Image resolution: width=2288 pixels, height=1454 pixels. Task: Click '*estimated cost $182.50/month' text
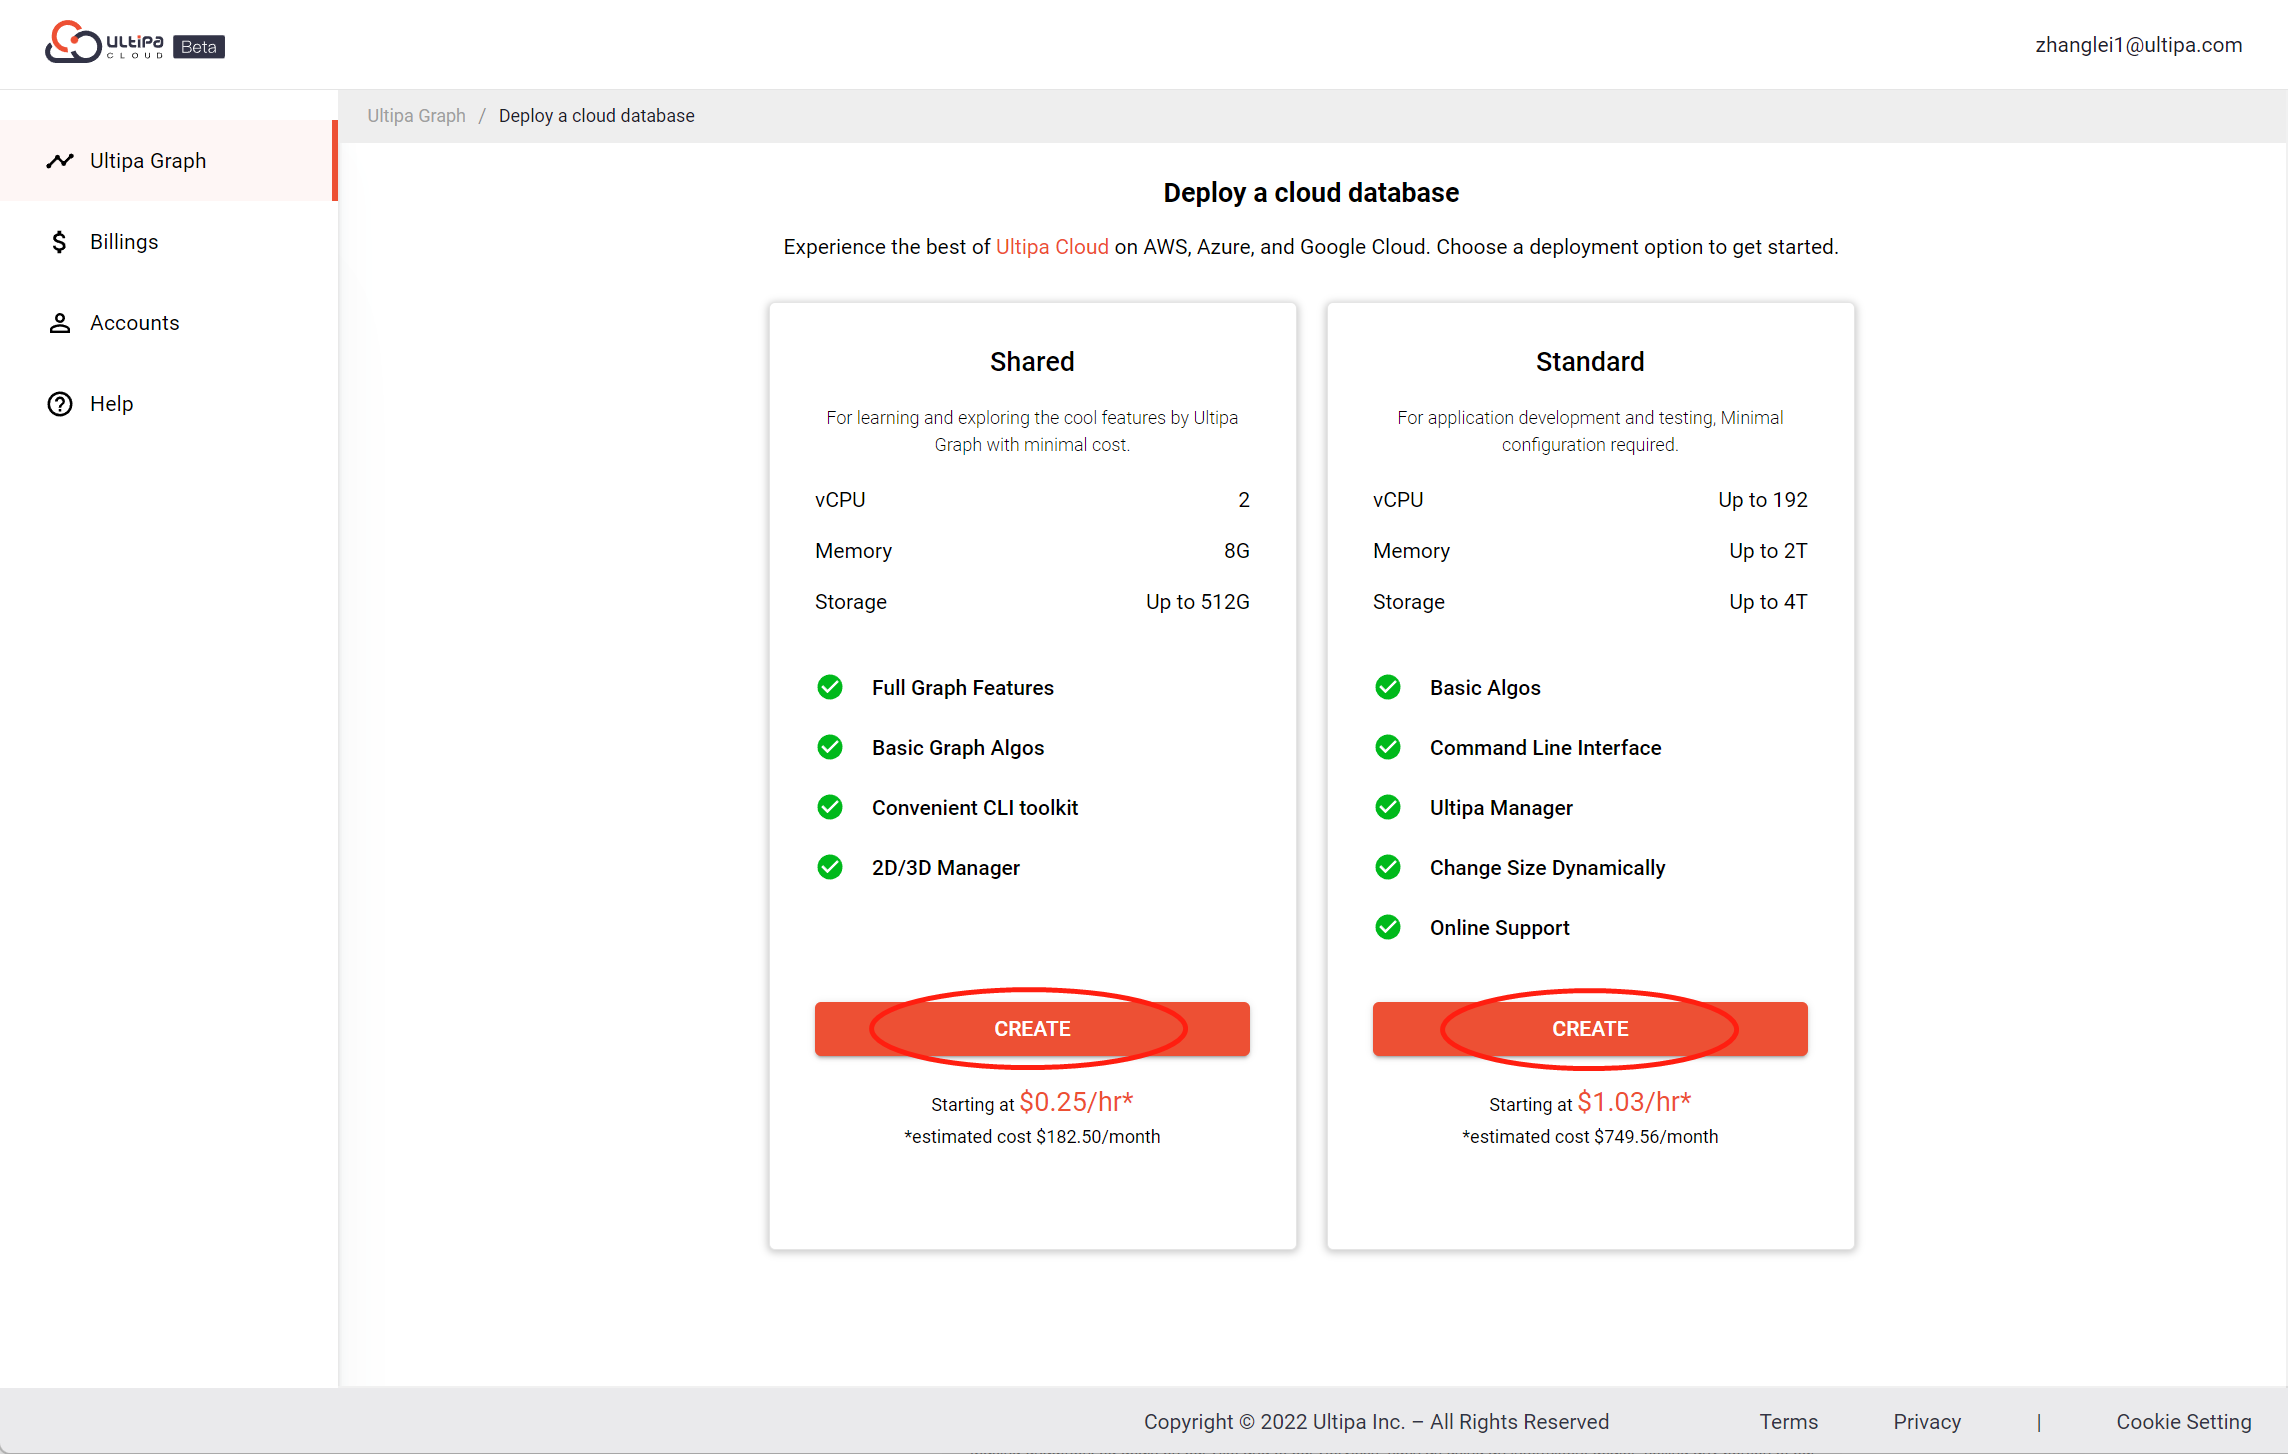click(1032, 1137)
